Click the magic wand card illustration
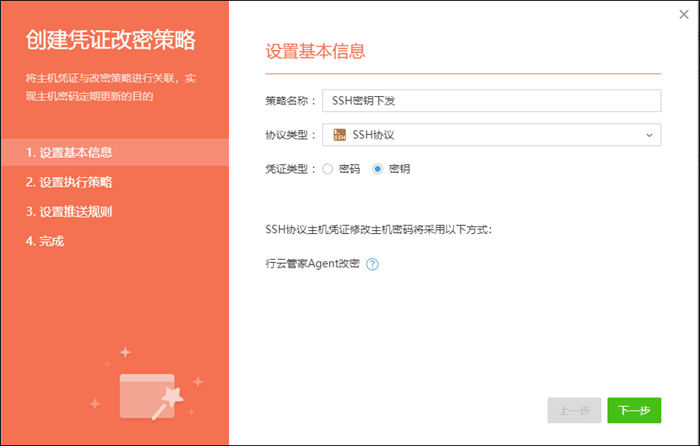The height and width of the screenshot is (447, 700). [x=148, y=392]
